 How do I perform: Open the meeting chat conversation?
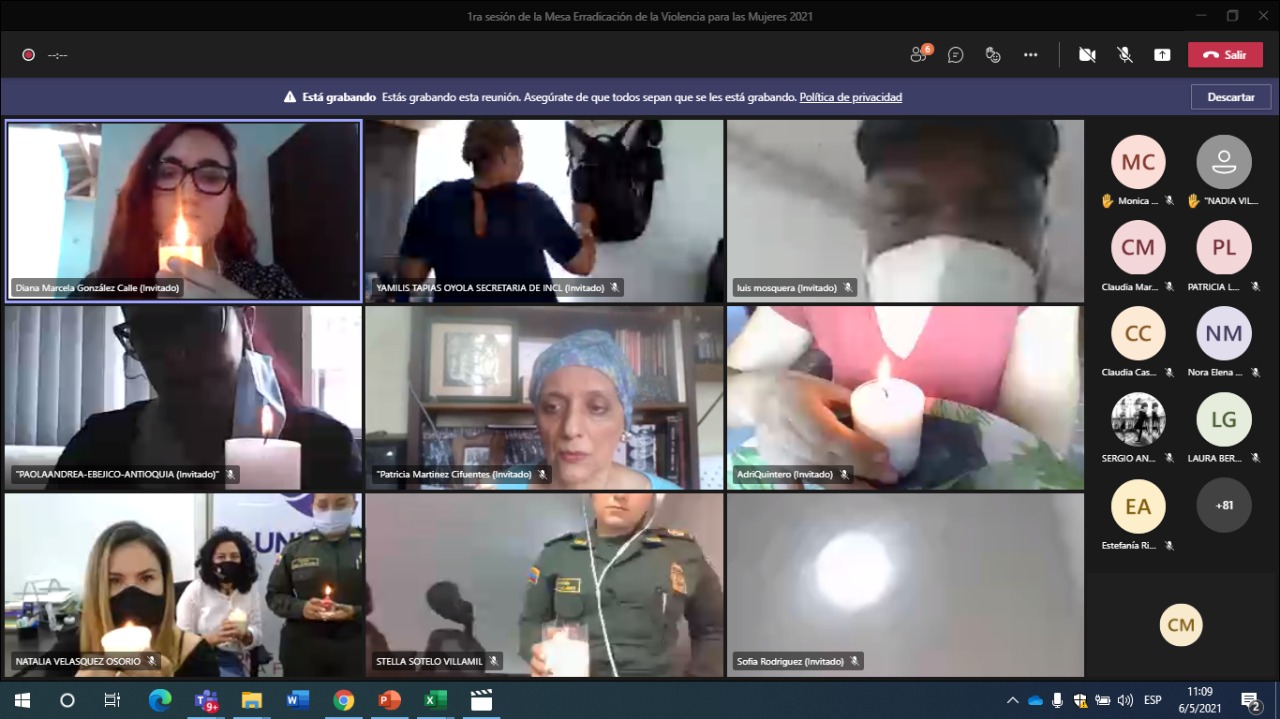point(955,55)
